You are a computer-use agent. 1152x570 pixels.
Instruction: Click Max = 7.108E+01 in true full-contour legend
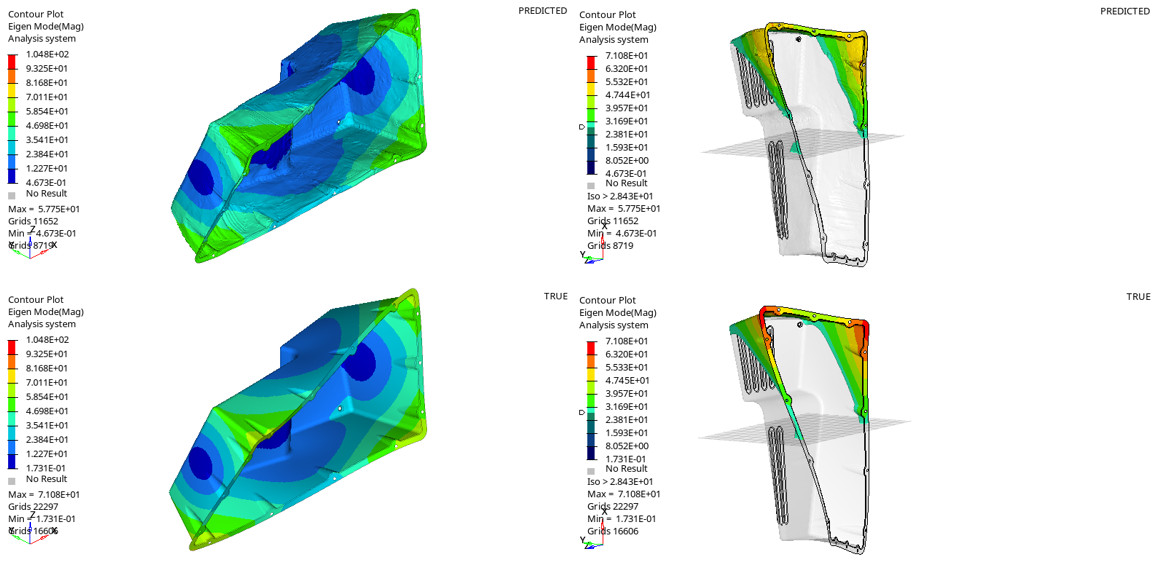click(x=44, y=494)
